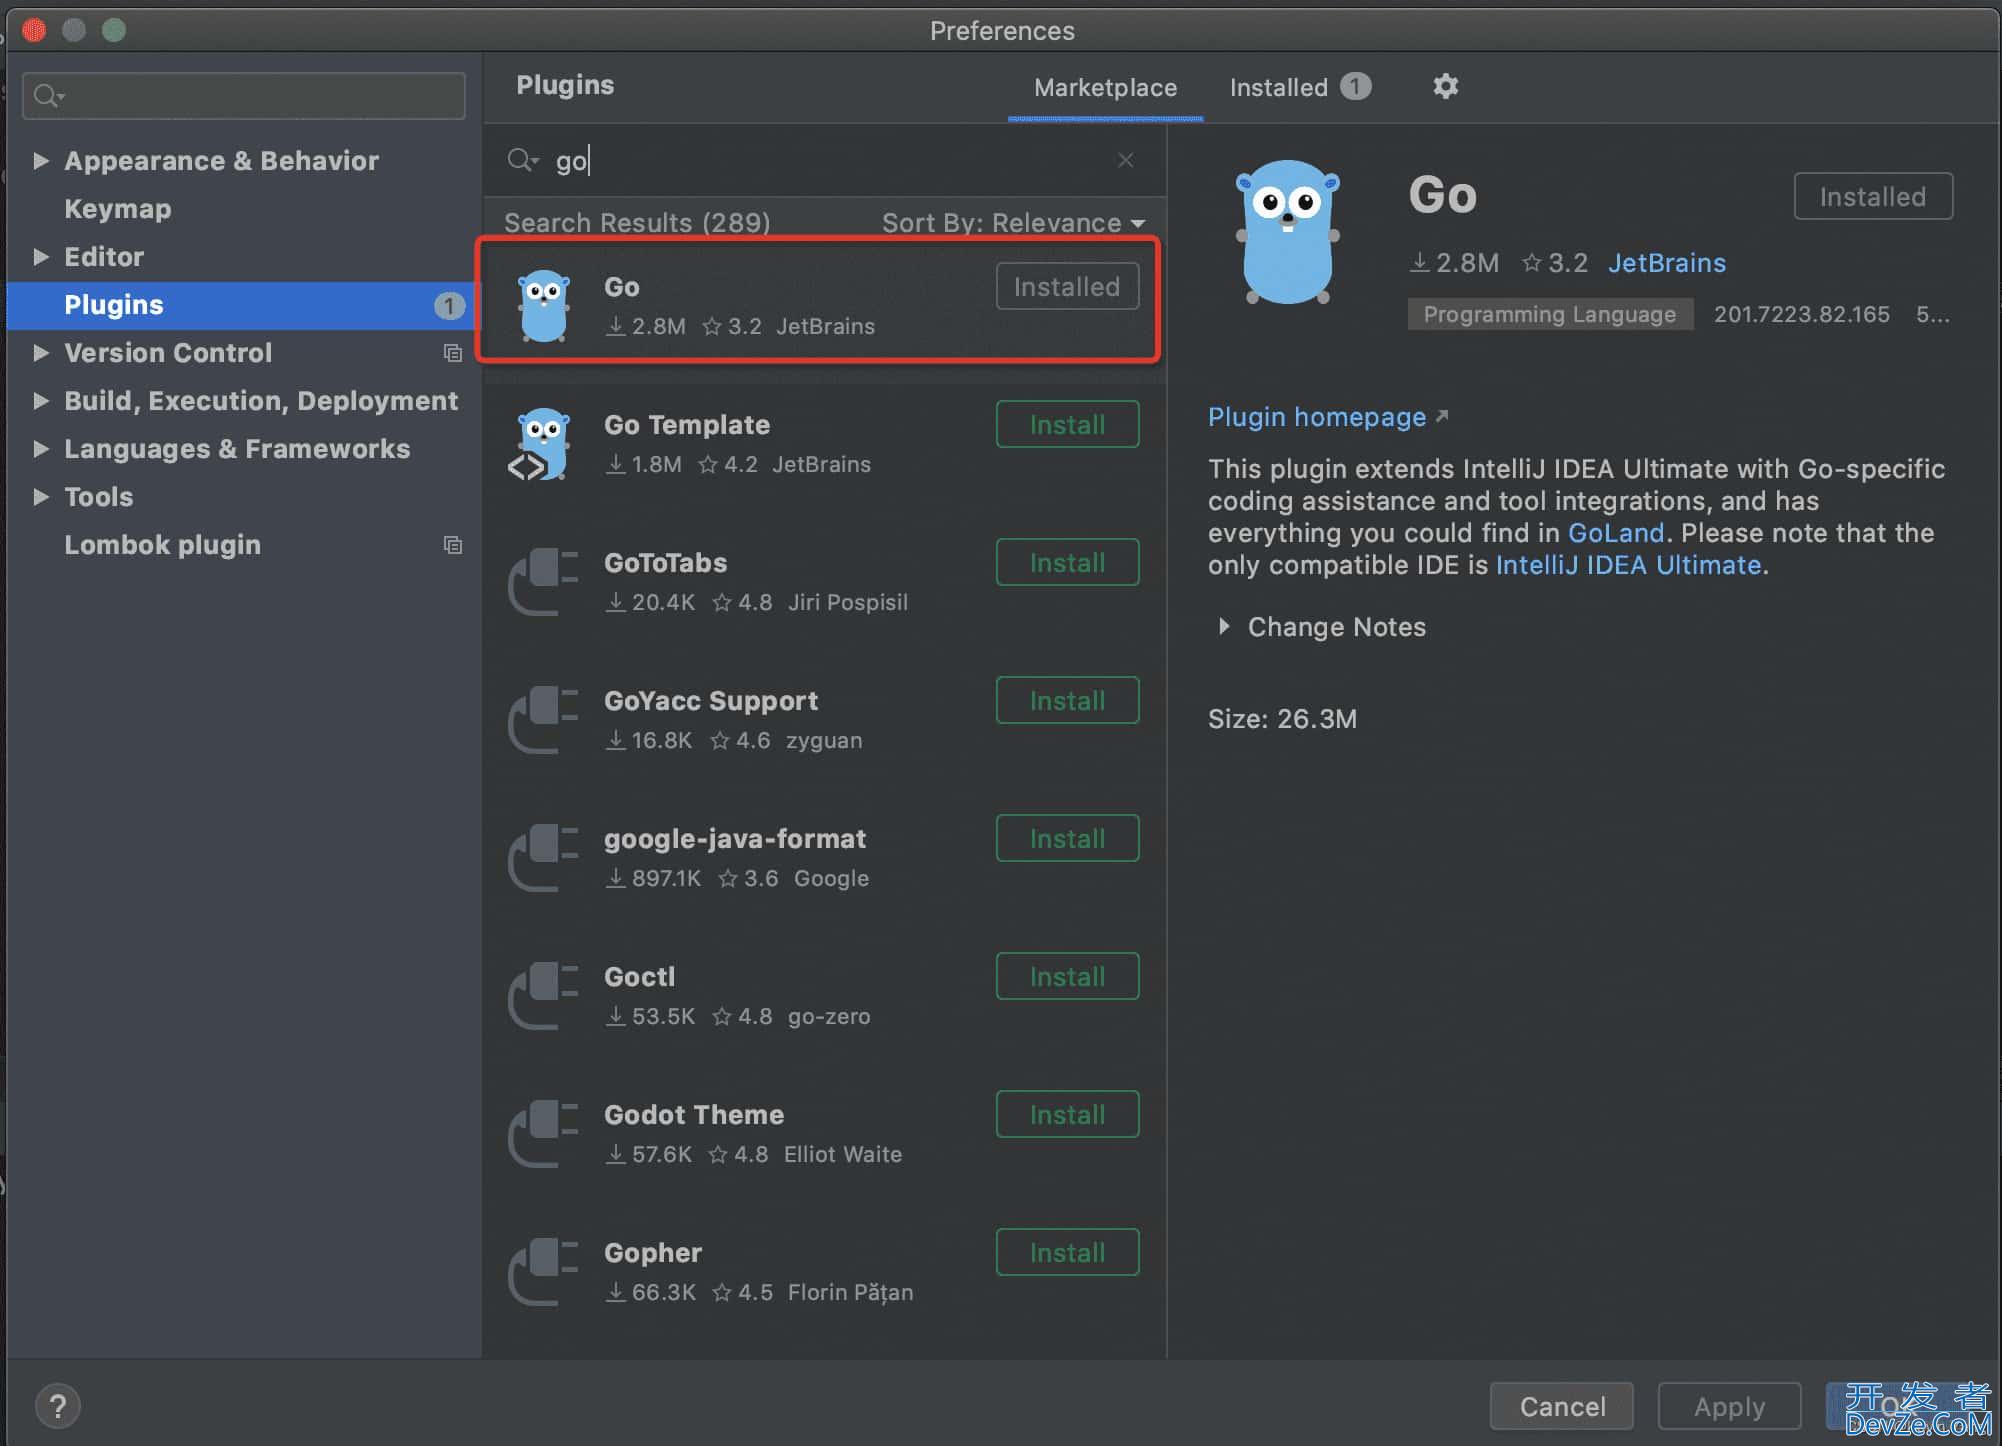This screenshot has width=2002, height=1446.
Task: Switch to the Marketplace tab
Action: [x=1105, y=88]
